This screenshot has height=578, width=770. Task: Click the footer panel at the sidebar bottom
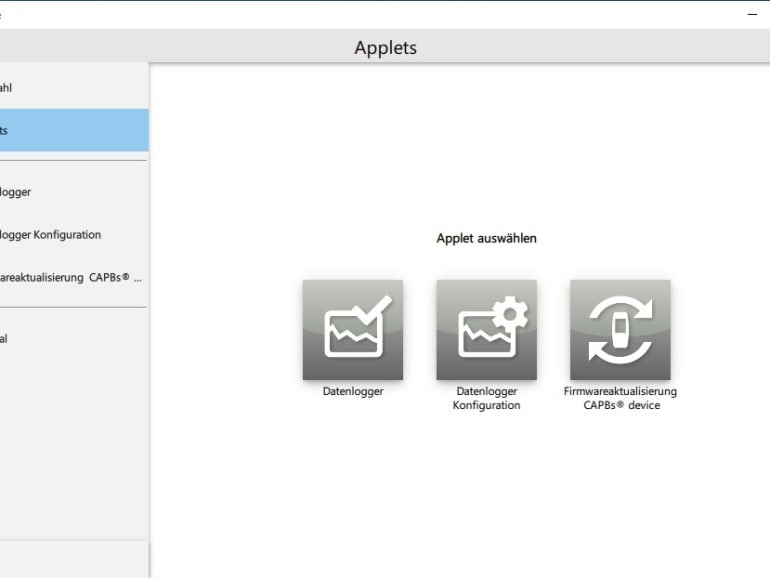tap(74, 559)
